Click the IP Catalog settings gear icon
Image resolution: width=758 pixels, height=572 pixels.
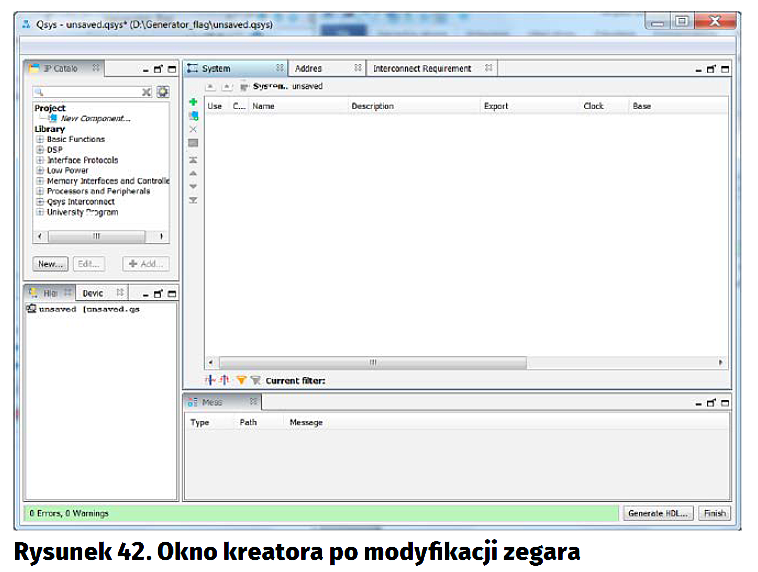[x=162, y=92]
